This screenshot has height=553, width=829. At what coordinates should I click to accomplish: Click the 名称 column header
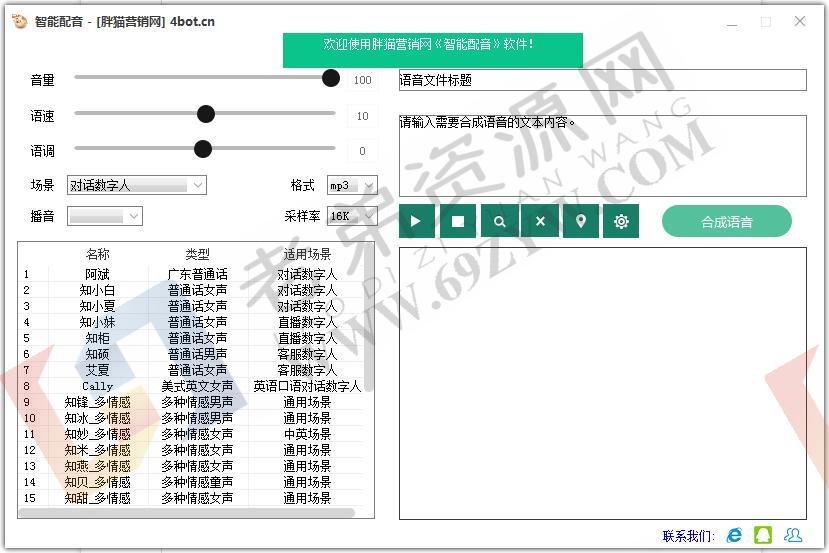click(x=98, y=254)
